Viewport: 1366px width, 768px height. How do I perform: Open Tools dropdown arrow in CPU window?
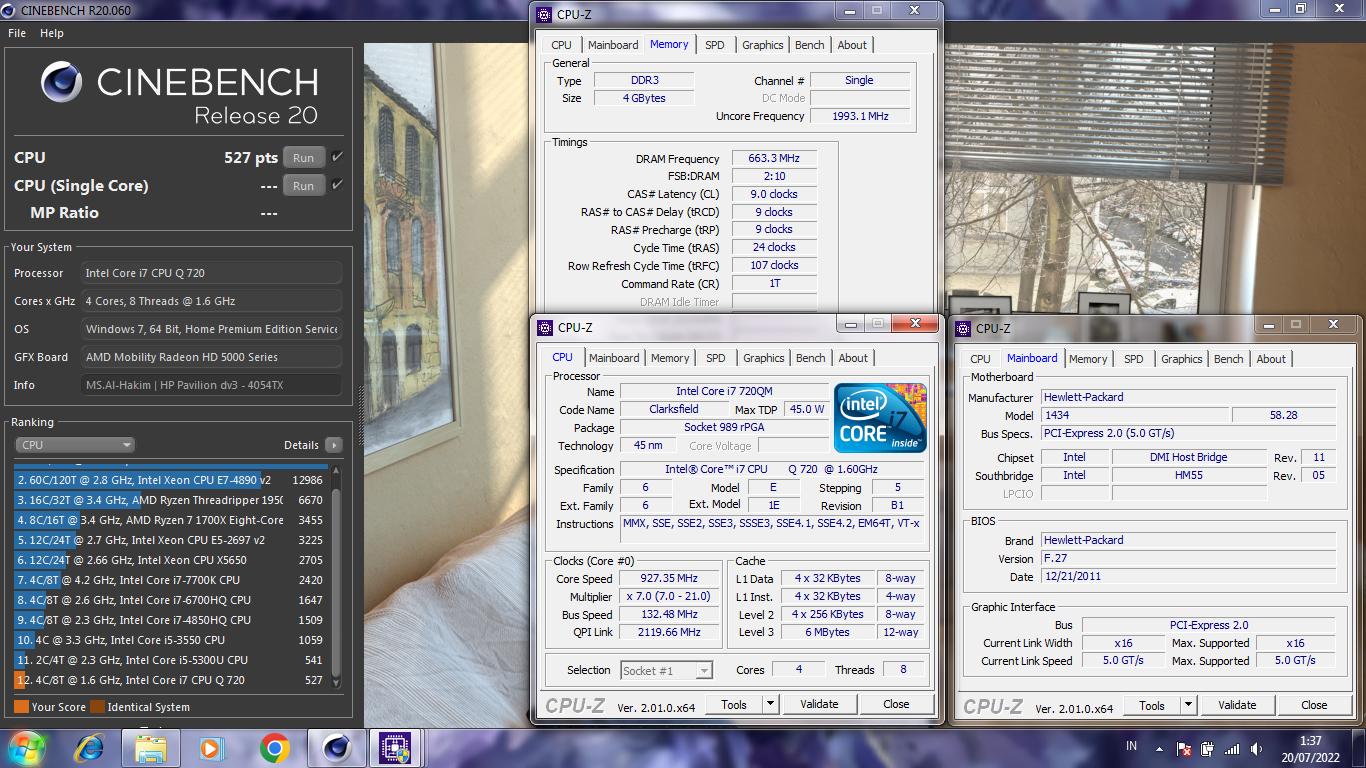click(770, 704)
